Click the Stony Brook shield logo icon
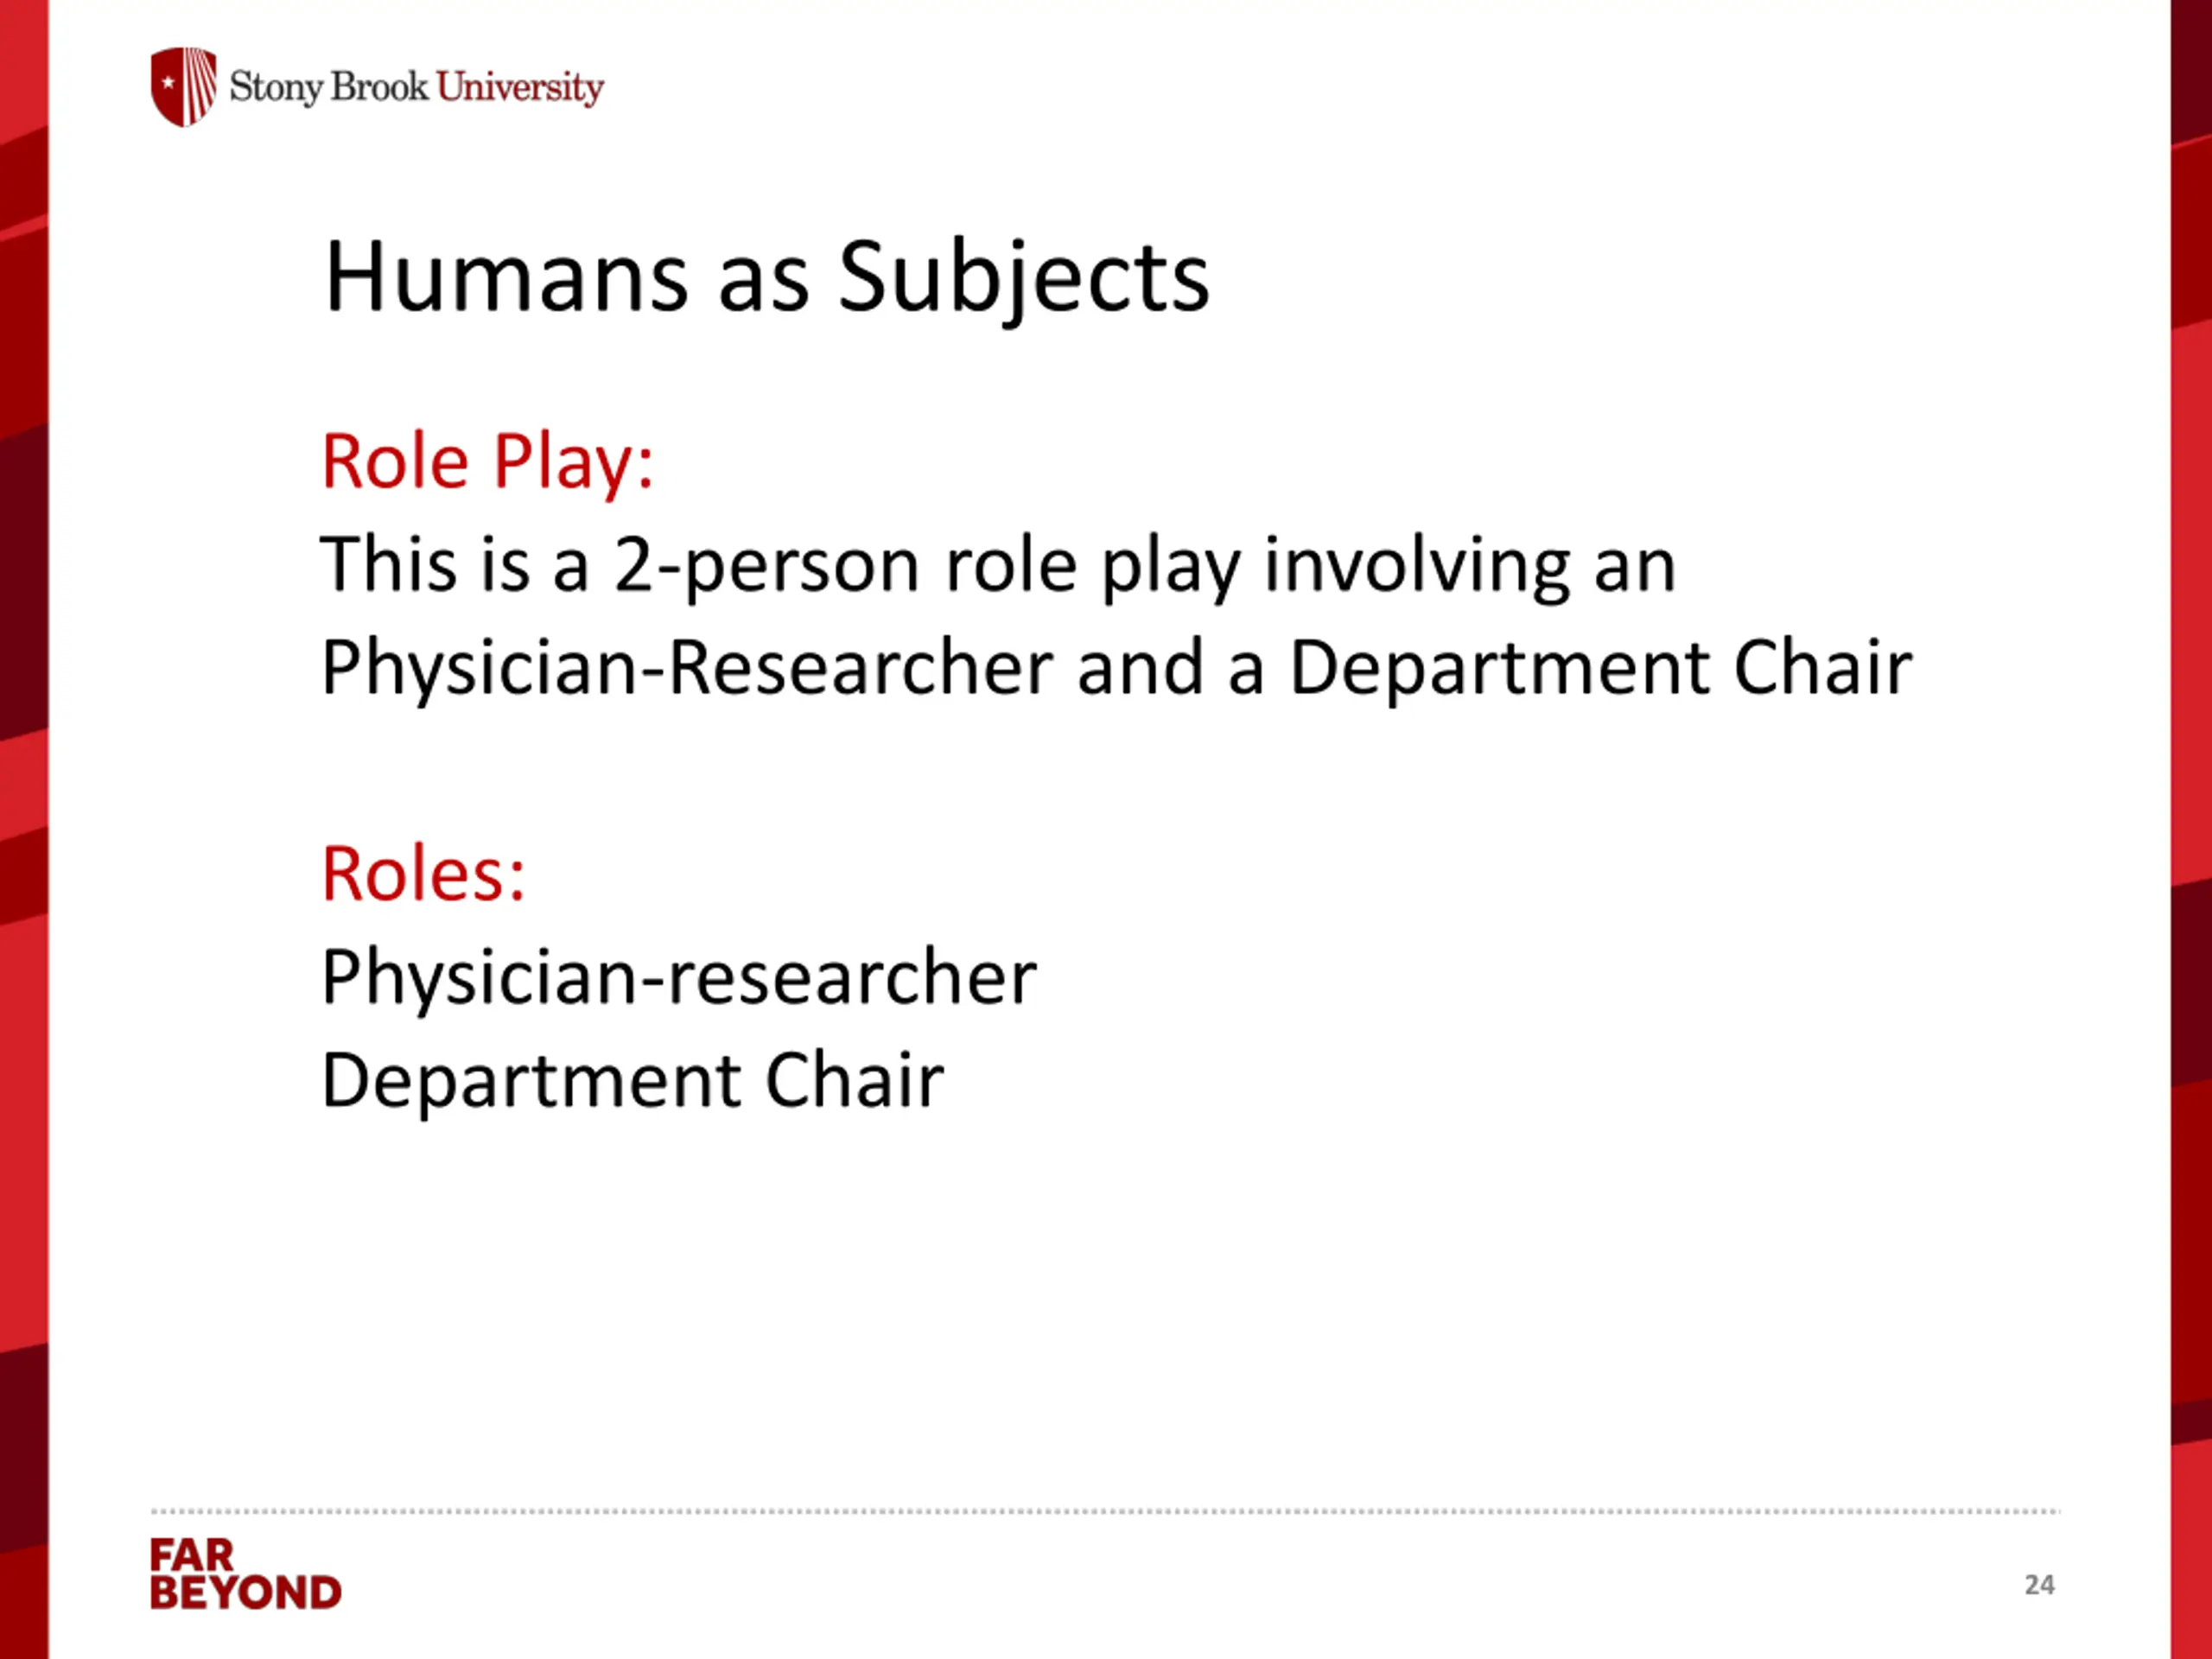The height and width of the screenshot is (1659, 2212). pos(183,86)
